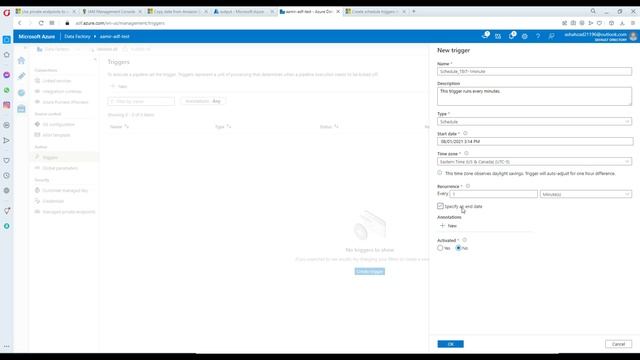Switch to Copy data from Amazon tab
Viewport: 640px width, 360px height.
[178, 12]
